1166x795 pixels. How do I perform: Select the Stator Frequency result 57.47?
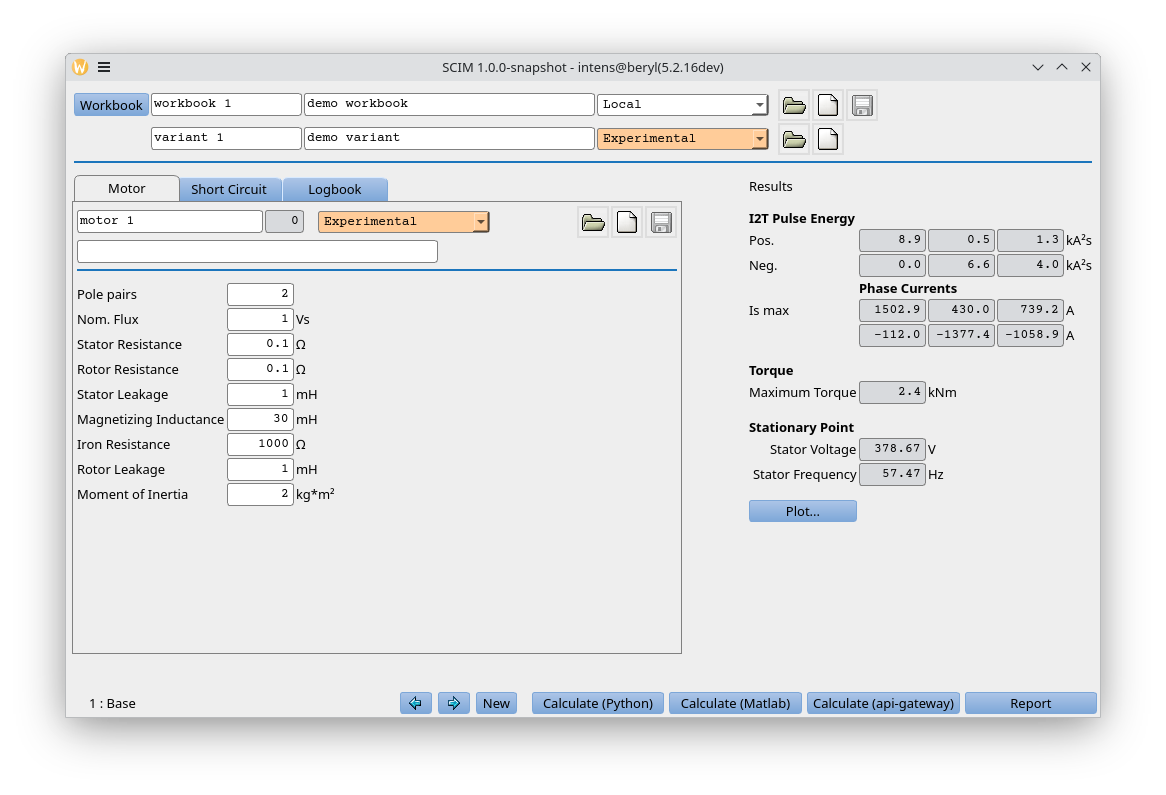coord(892,474)
